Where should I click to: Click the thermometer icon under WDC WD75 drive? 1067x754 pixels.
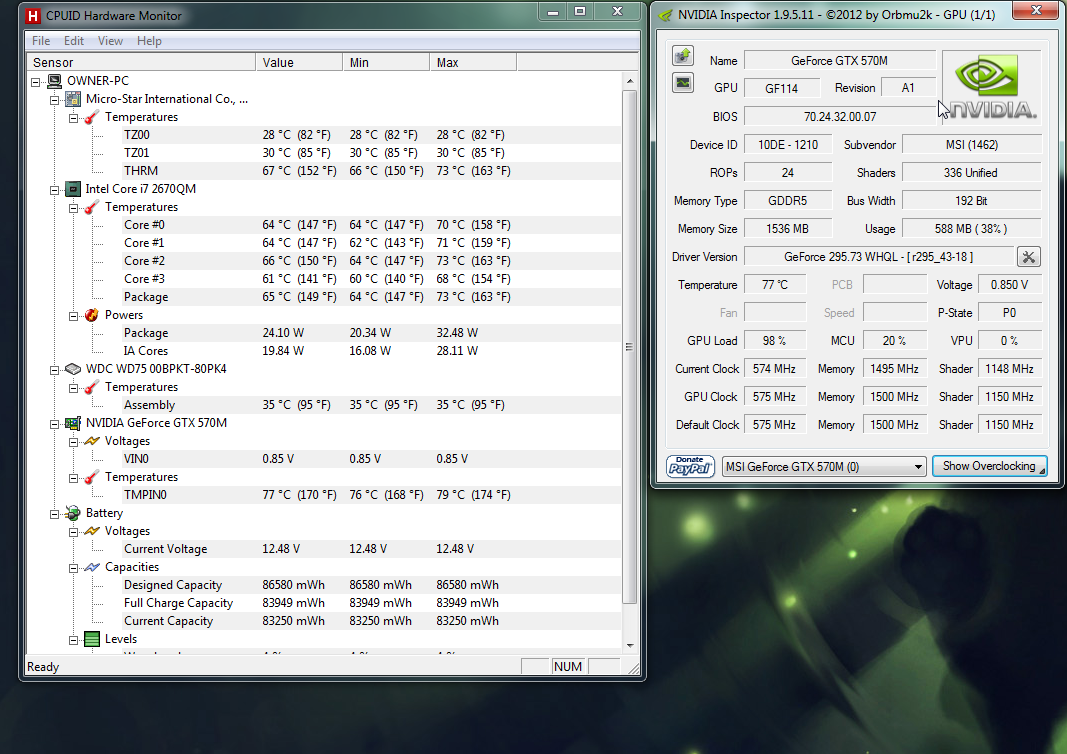(x=92, y=387)
